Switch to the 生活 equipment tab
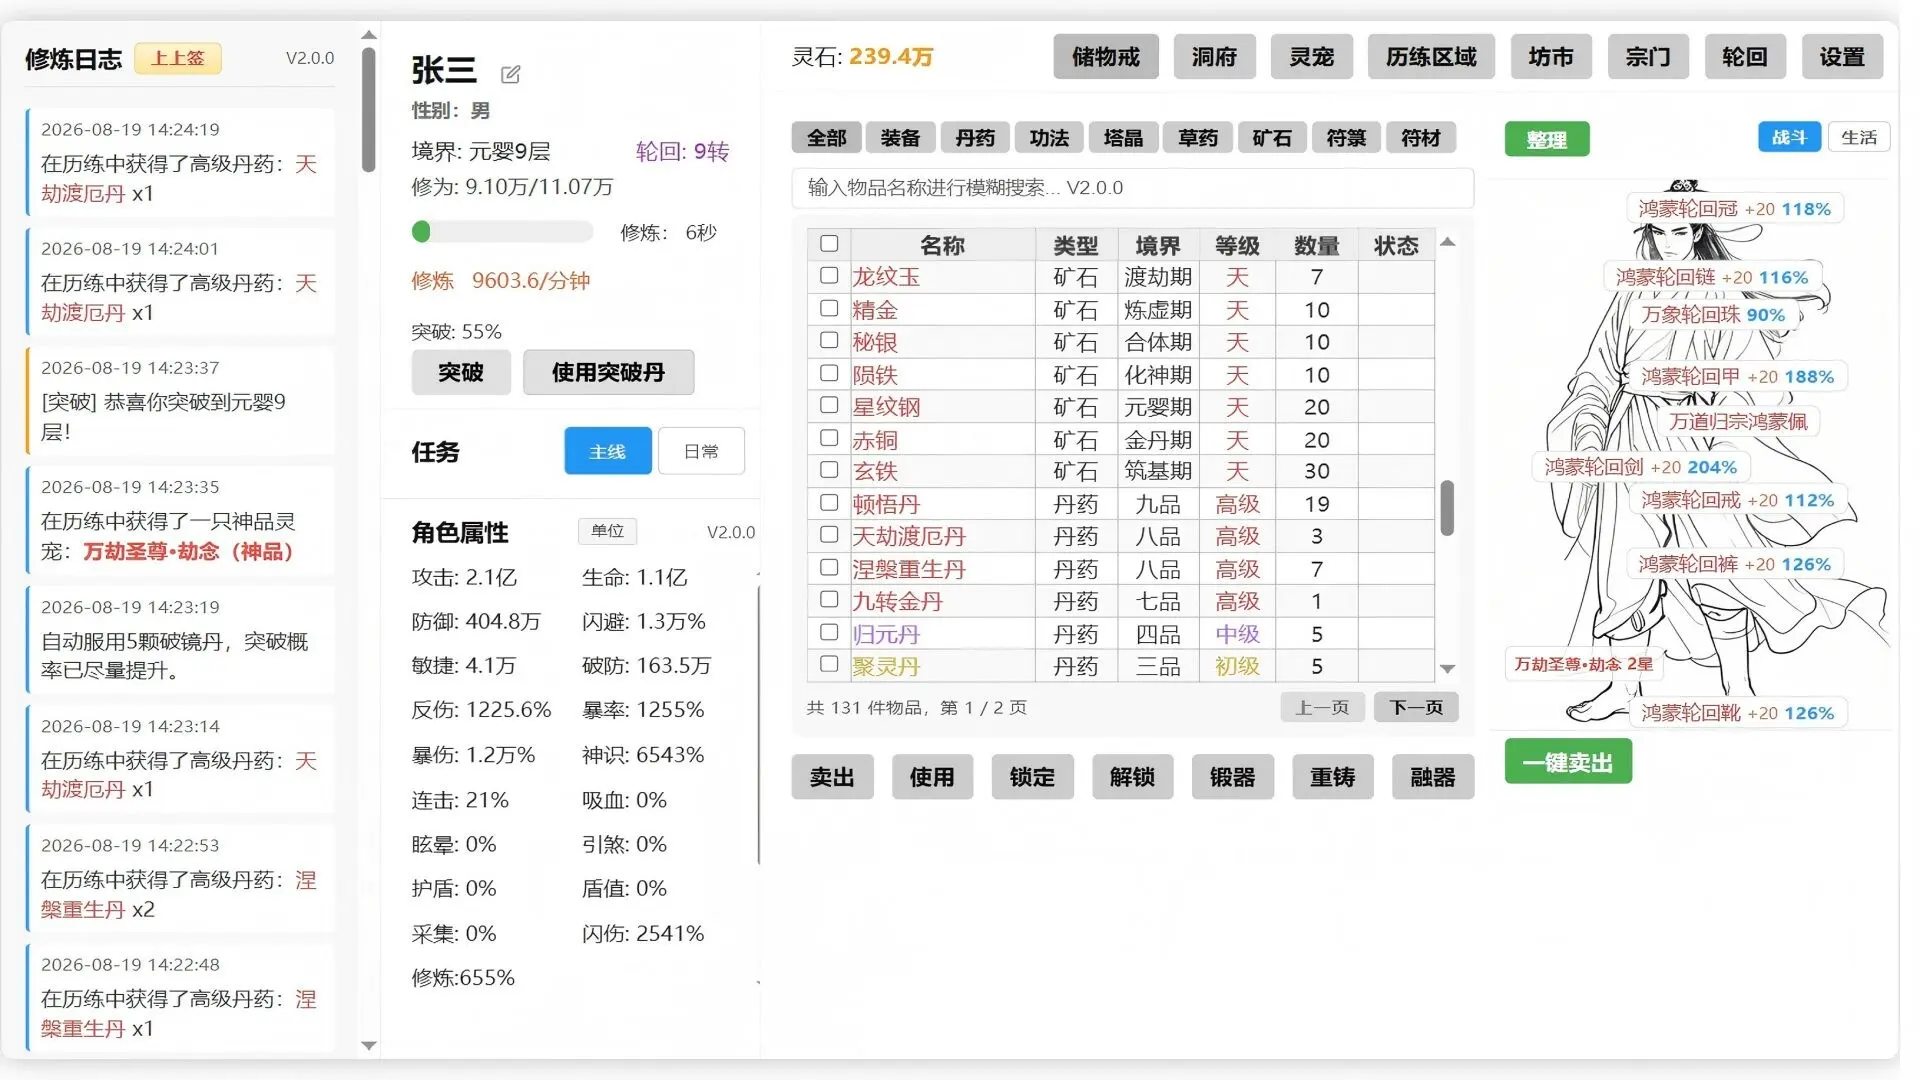Screen dimensions: 1920x1080 [x=1859, y=137]
